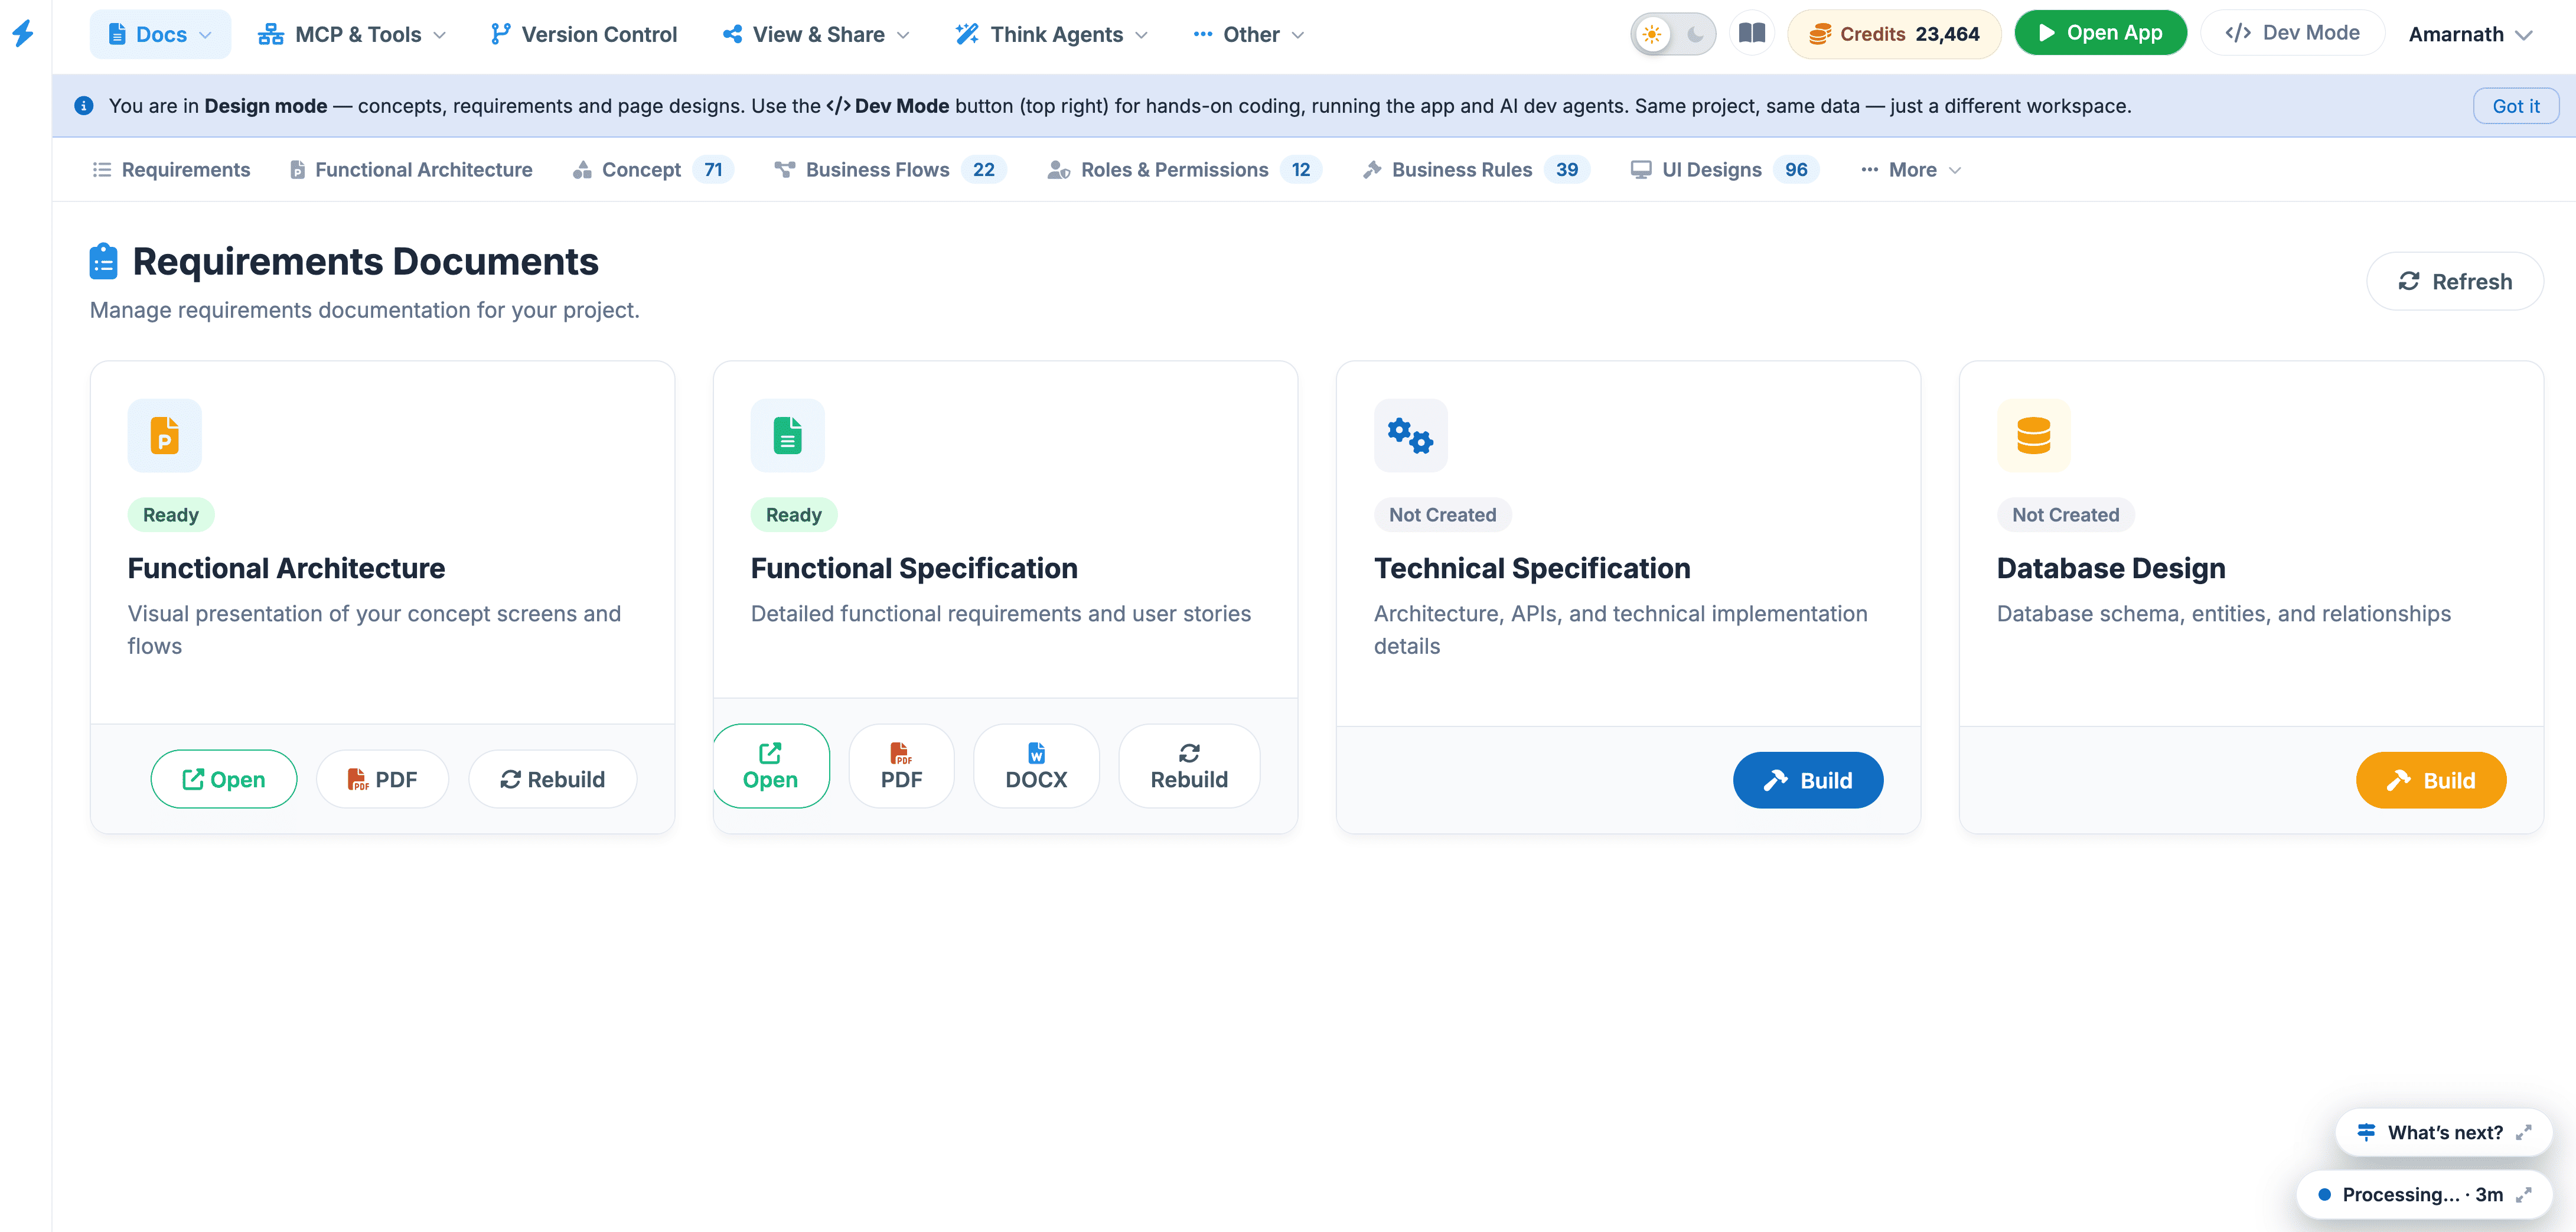Image resolution: width=2576 pixels, height=1232 pixels.
Task: Expand the MCP & Tools dropdown
Action: pyautogui.click(x=352, y=34)
